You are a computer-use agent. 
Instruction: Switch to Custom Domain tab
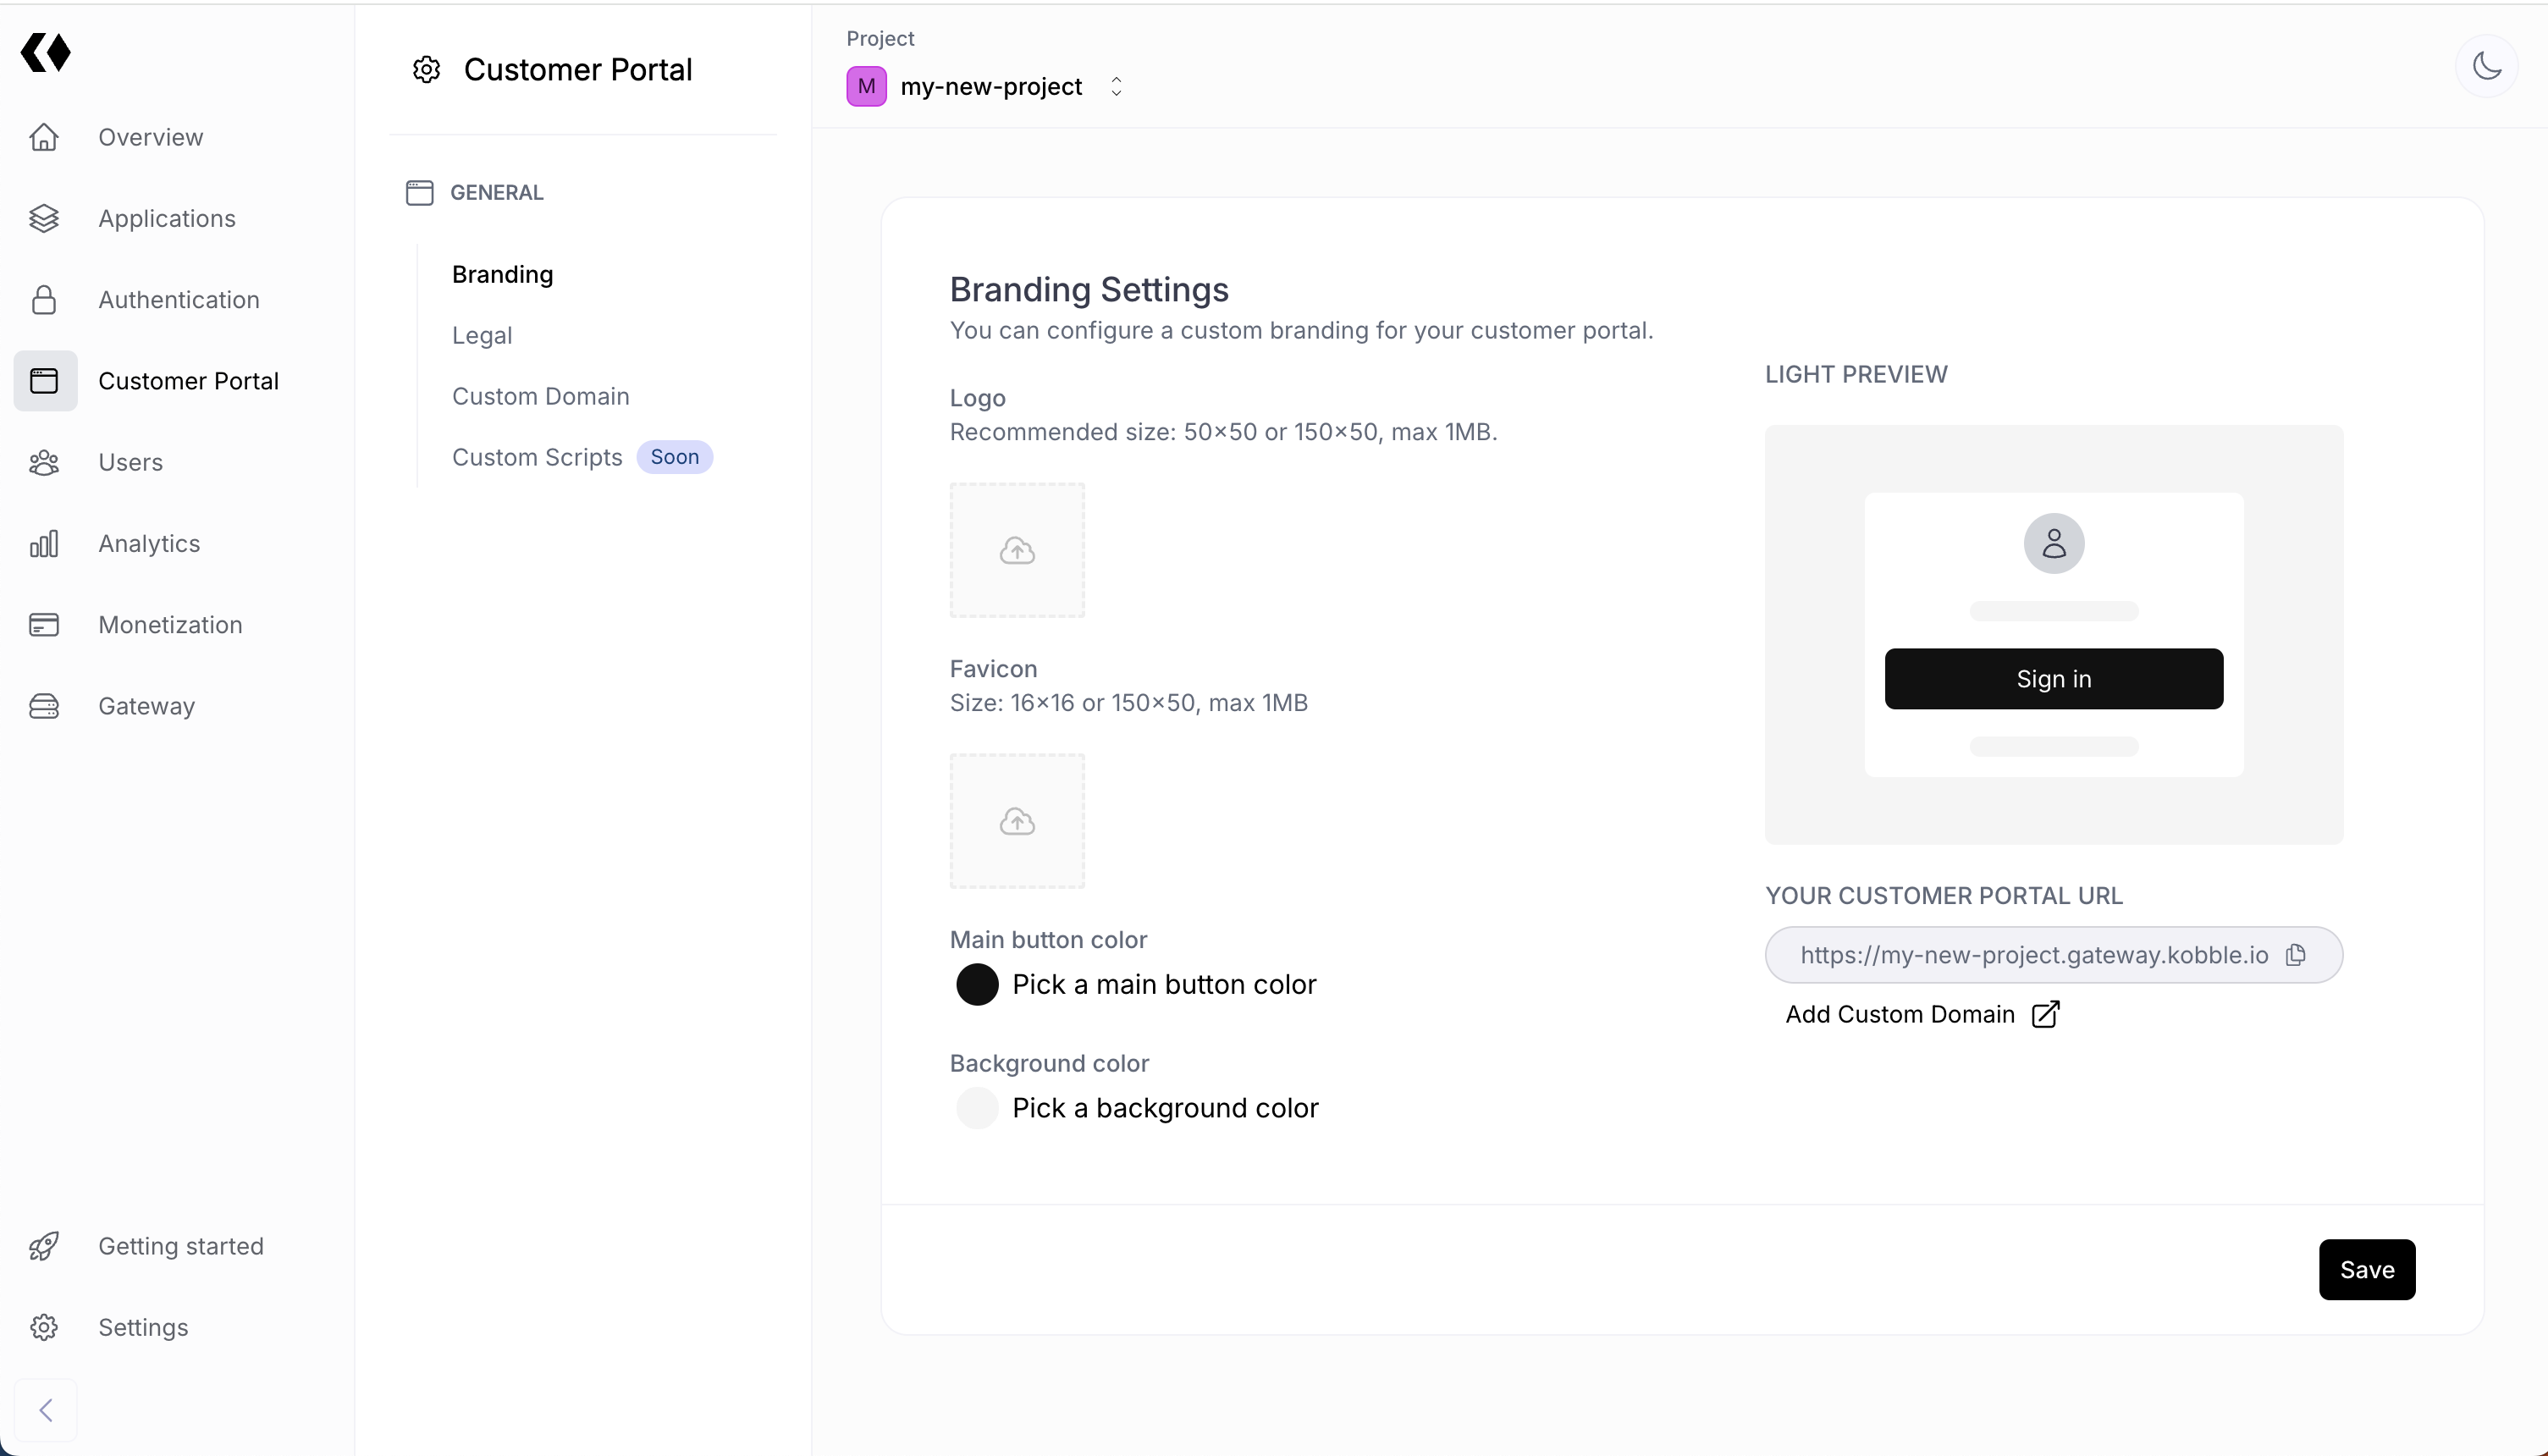pyautogui.click(x=540, y=396)
